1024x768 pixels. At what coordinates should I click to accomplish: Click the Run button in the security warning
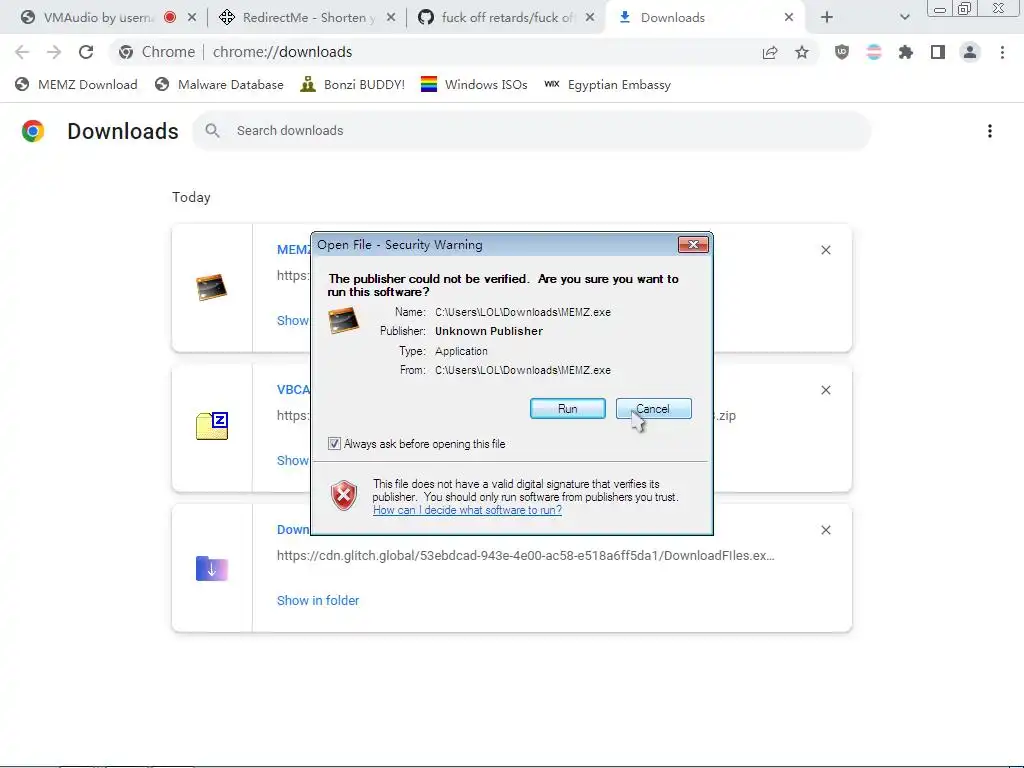[568, 409]
